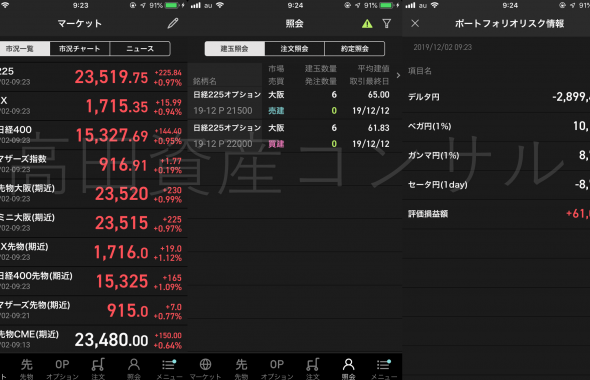590x380 pixels.
Task: Tap the 建玉数量 column header
Action: [321, 68]
